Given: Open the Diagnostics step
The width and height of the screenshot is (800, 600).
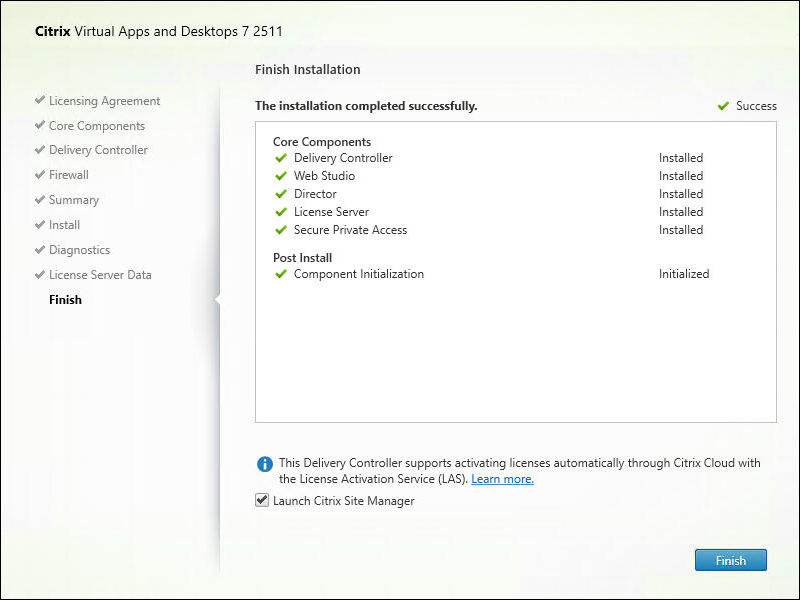Looking at the screenshot, I should pyautogui.click(x=79, y=250).
